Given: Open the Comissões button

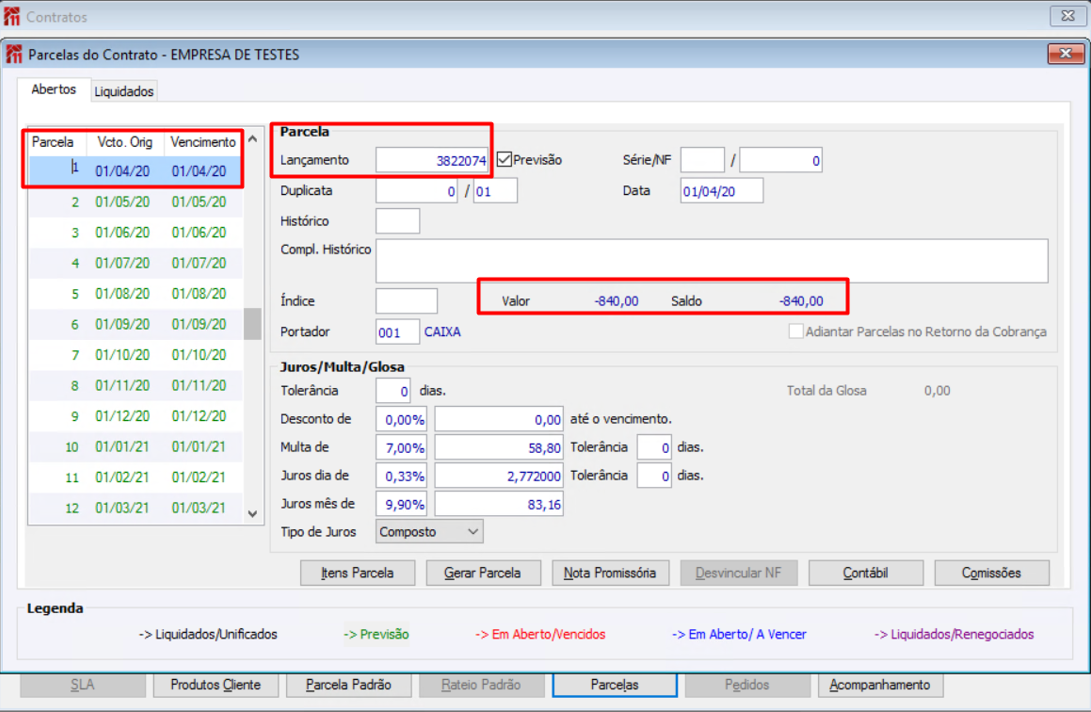Looking at the screenshot, I should [992, 573].
